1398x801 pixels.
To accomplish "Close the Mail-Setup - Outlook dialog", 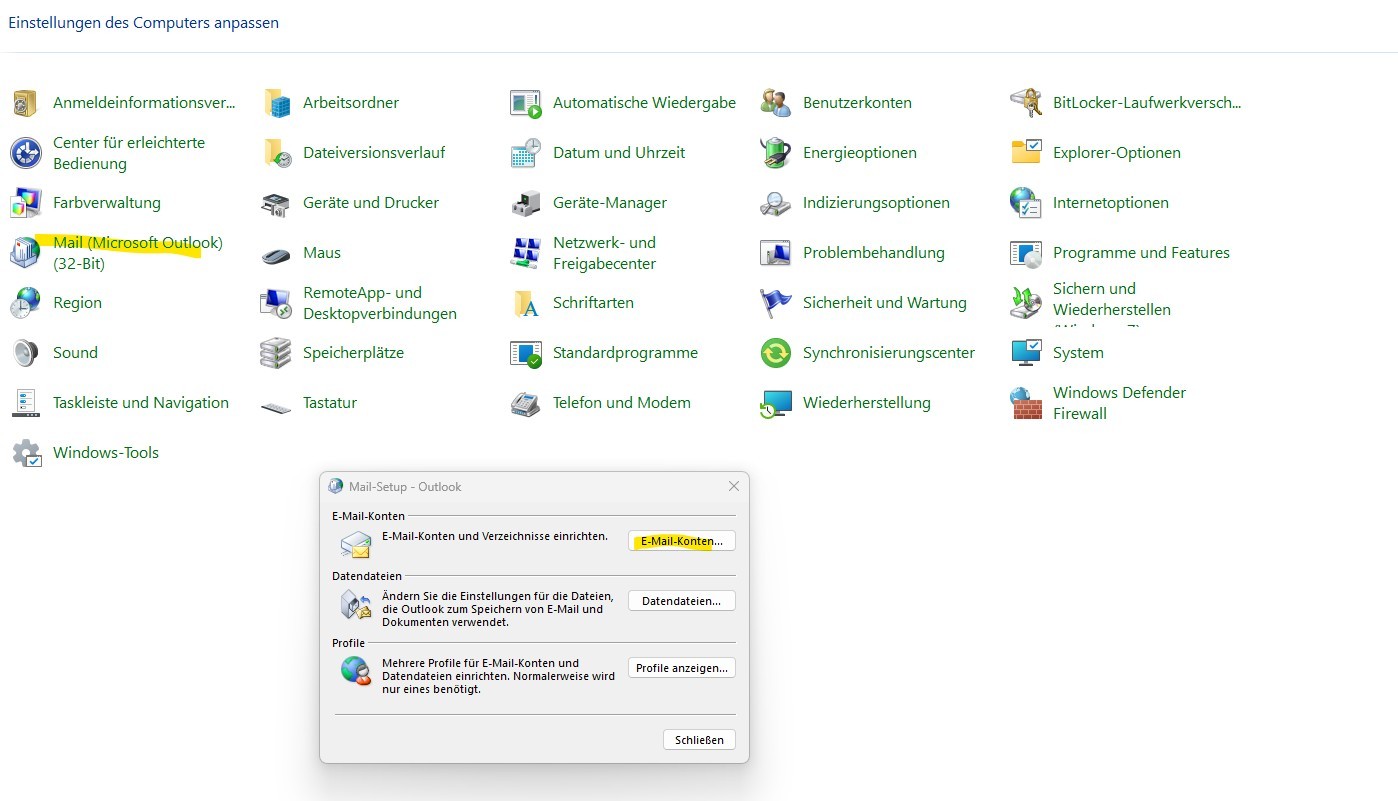I will (x=734, y=486).
